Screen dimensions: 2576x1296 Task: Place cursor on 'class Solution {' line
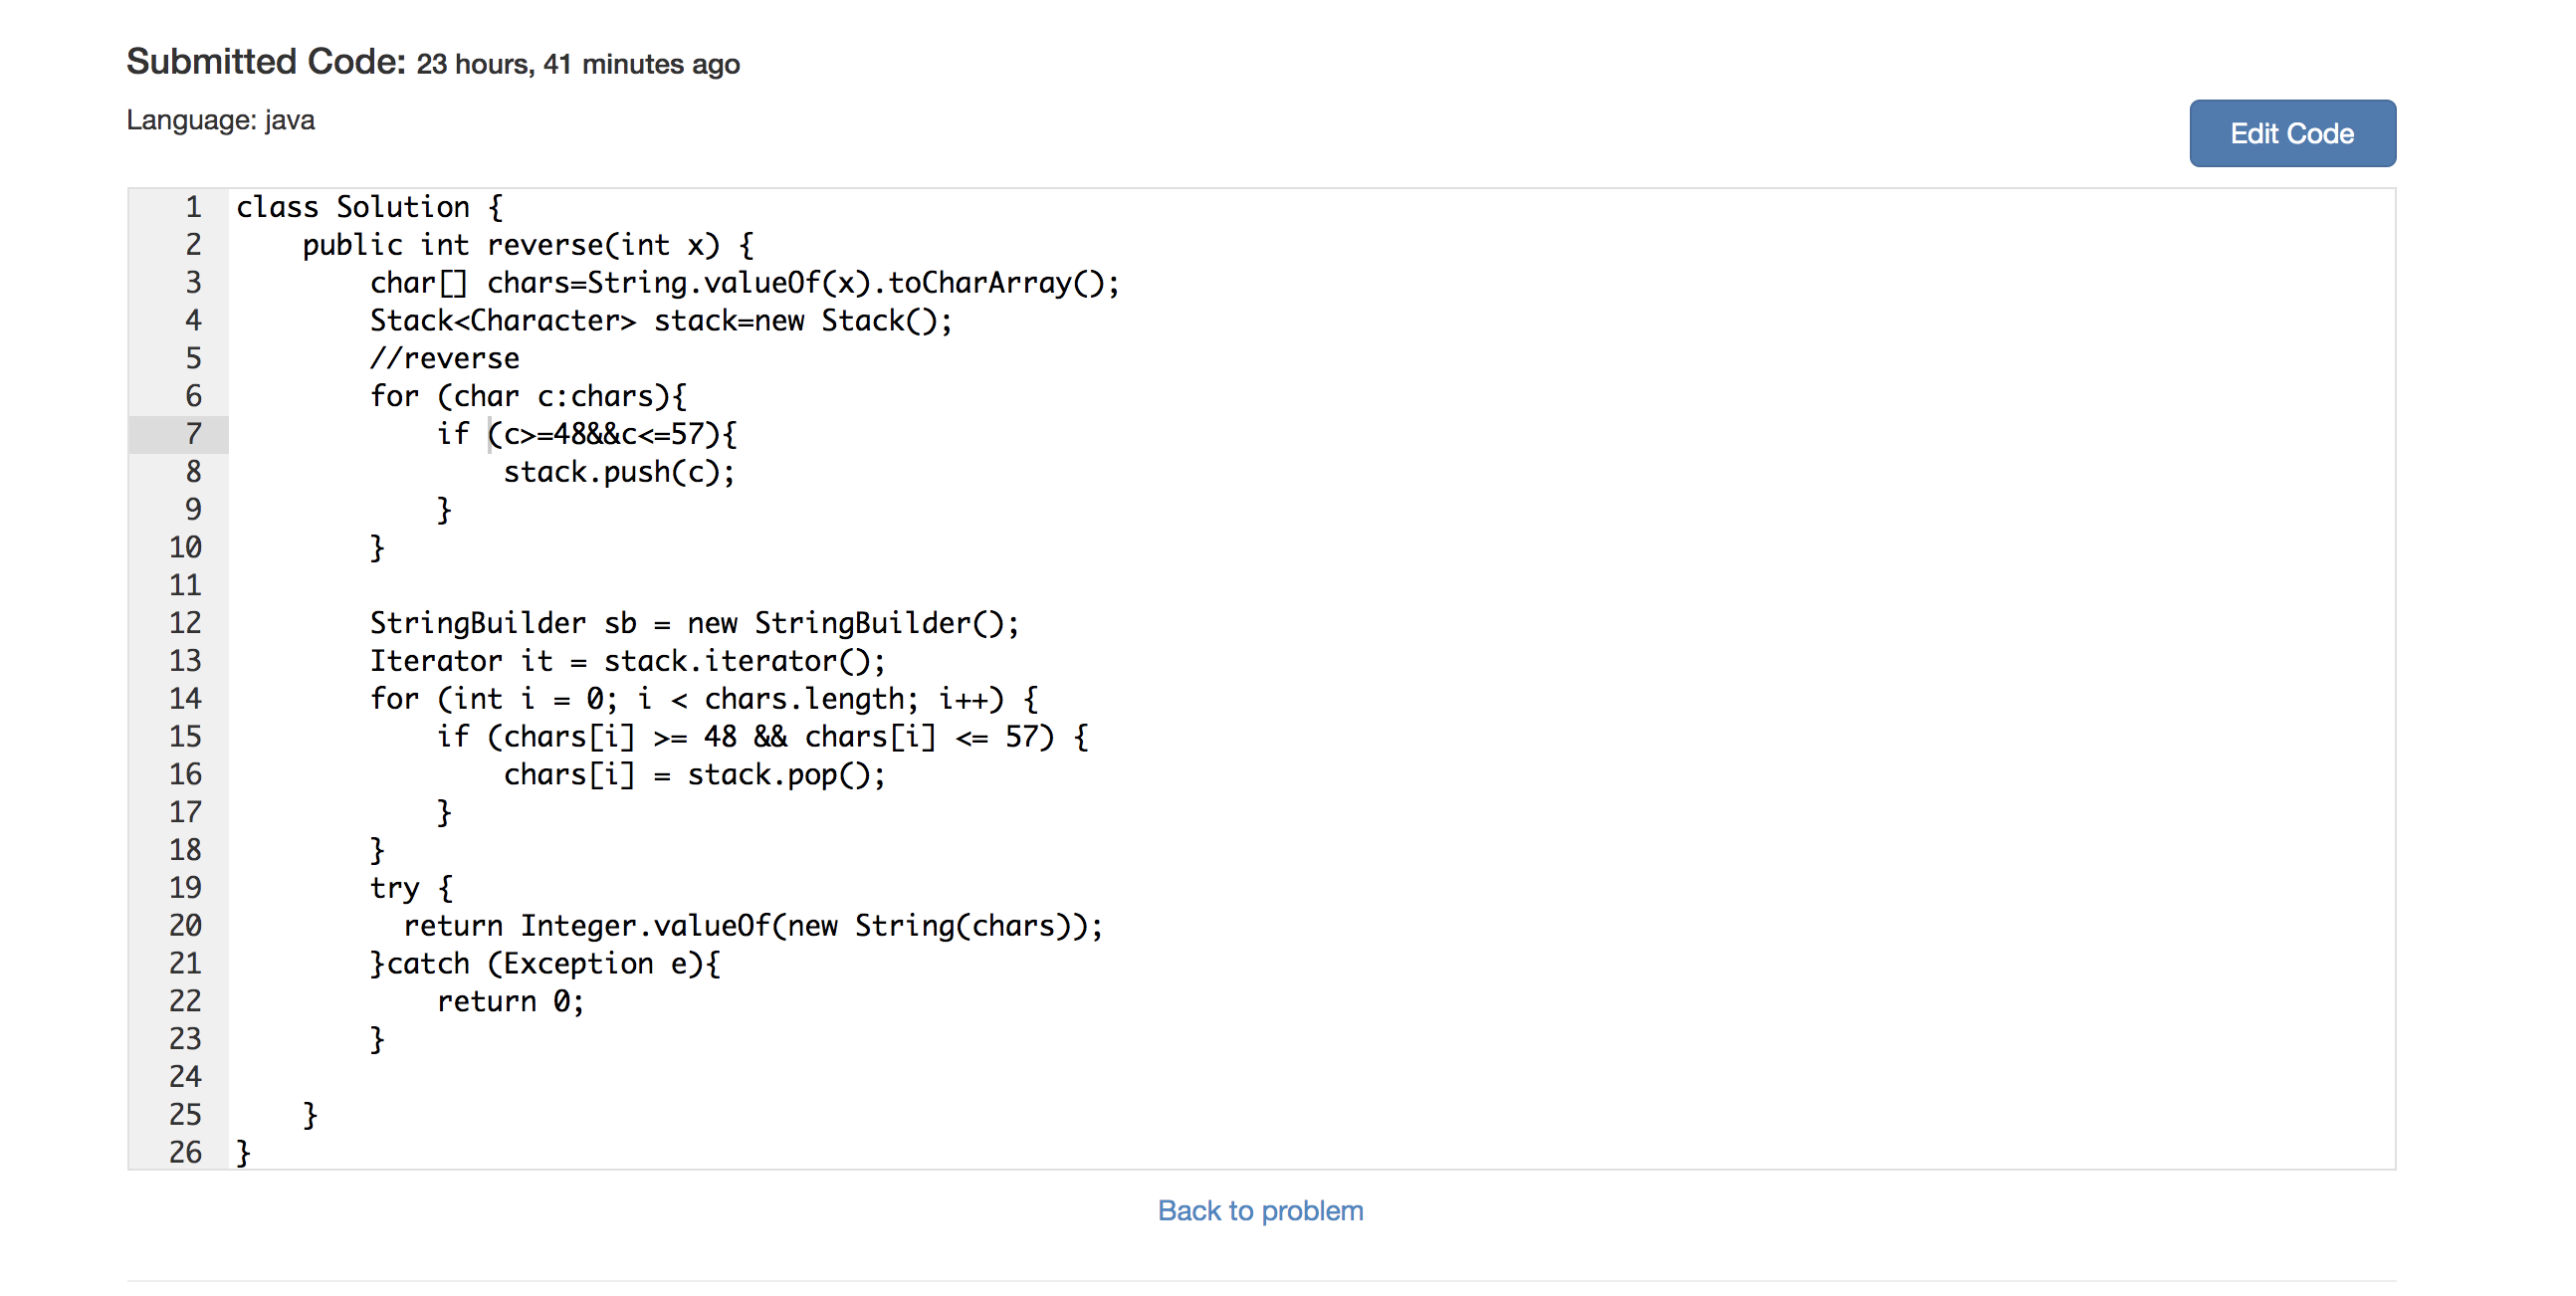point(369,207)
